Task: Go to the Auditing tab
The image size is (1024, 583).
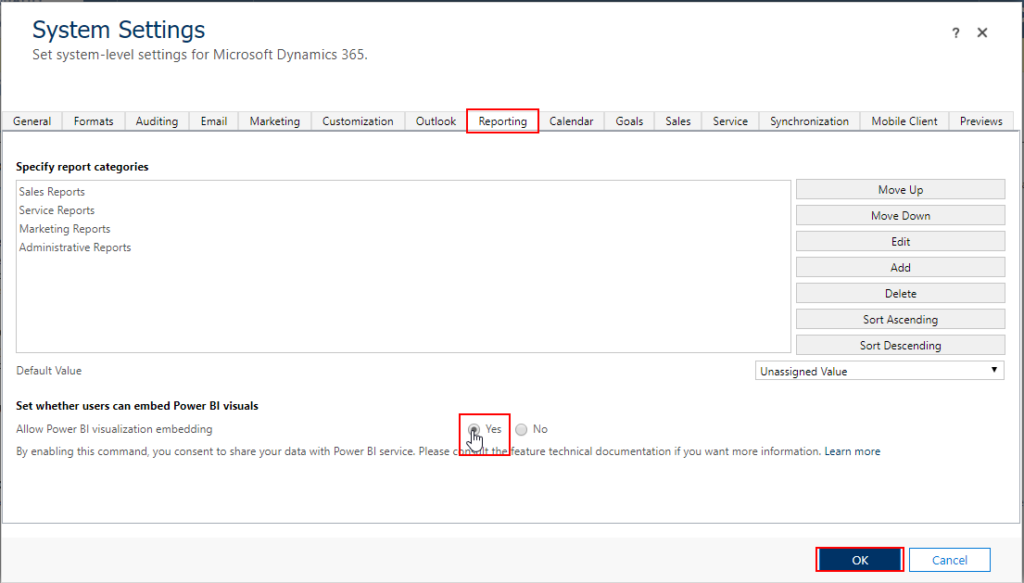Action: click(157, 121)
